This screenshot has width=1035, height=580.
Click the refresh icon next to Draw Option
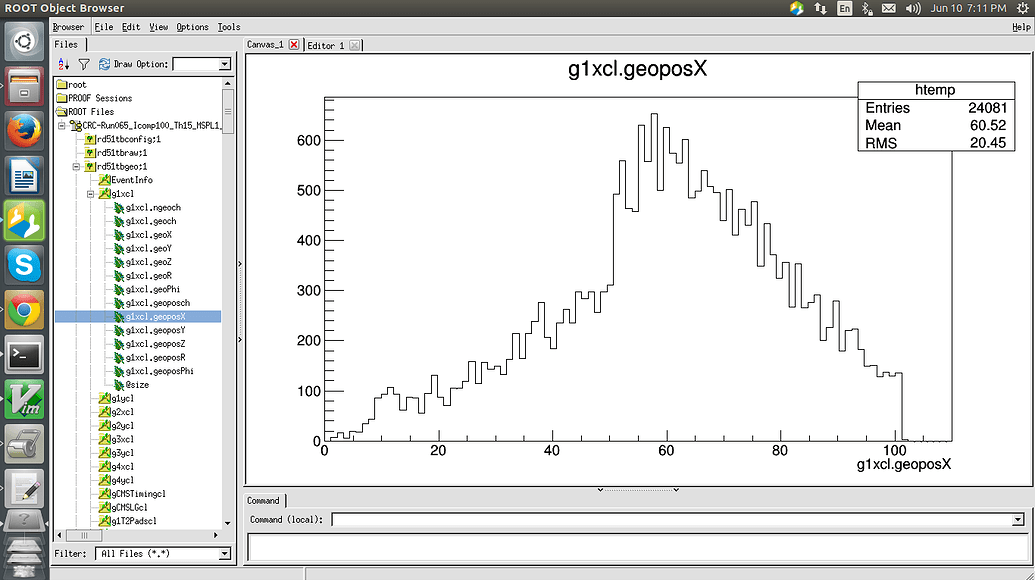pyautogui.click(x=104, y=64)
